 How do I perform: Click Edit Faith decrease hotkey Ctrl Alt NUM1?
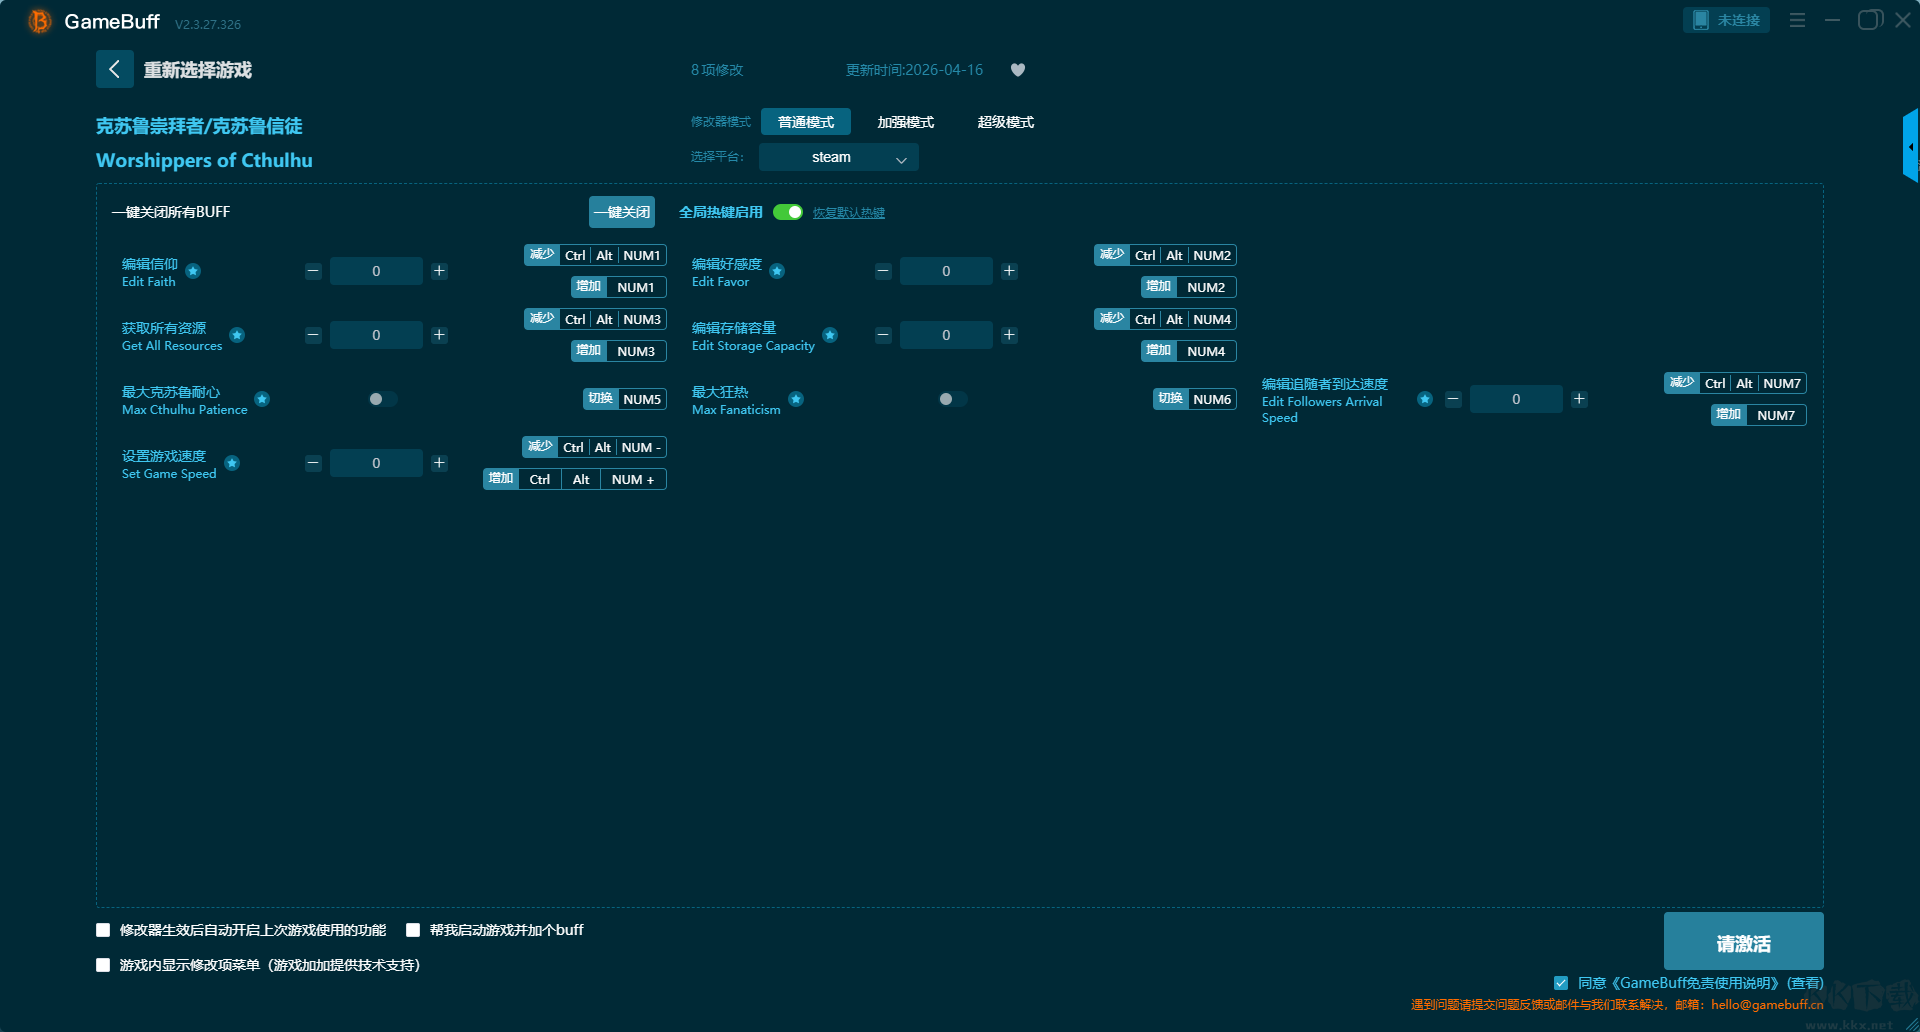click(595, 255)
